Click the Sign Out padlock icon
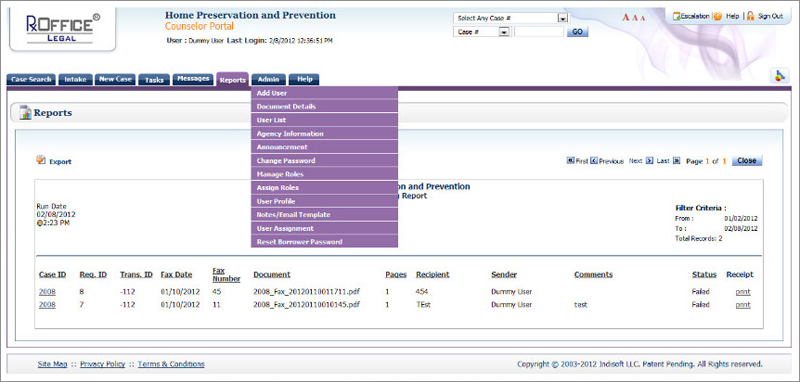The image size is (800, 382). [750, 16]
